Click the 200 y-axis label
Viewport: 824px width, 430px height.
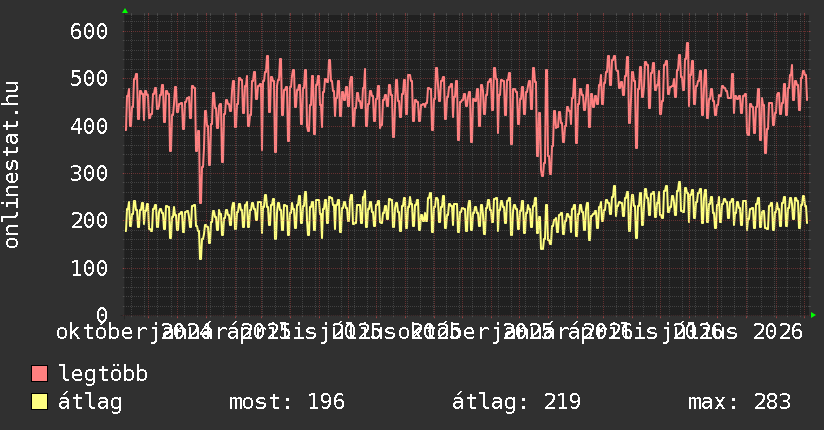(x=89, y=220)
